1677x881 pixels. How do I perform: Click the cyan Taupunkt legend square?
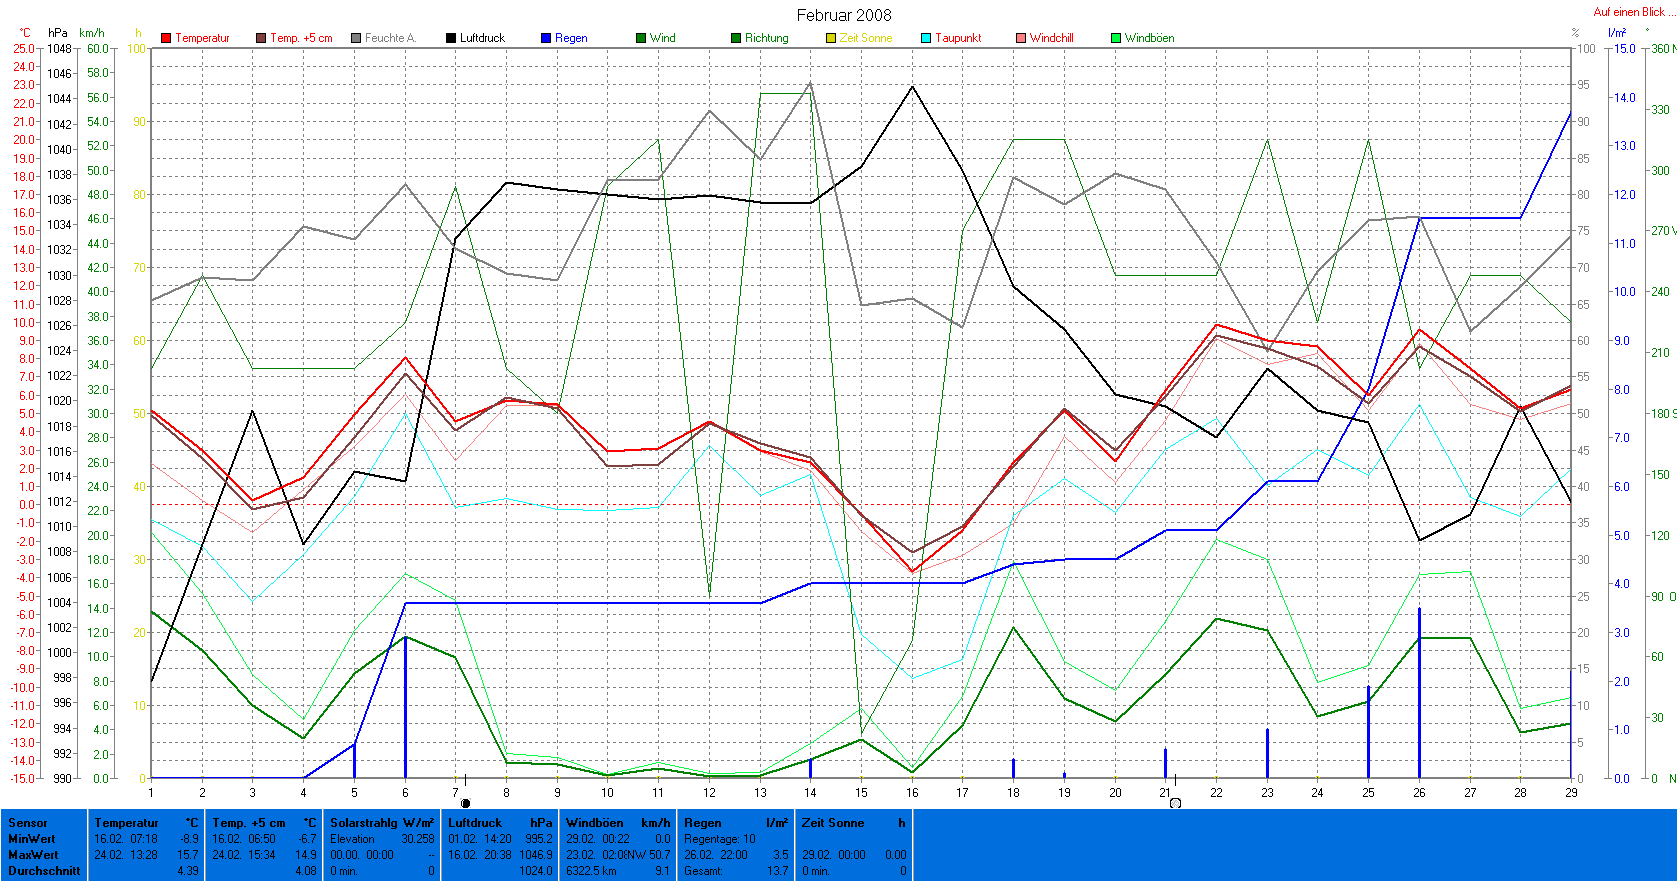point(926,38)
